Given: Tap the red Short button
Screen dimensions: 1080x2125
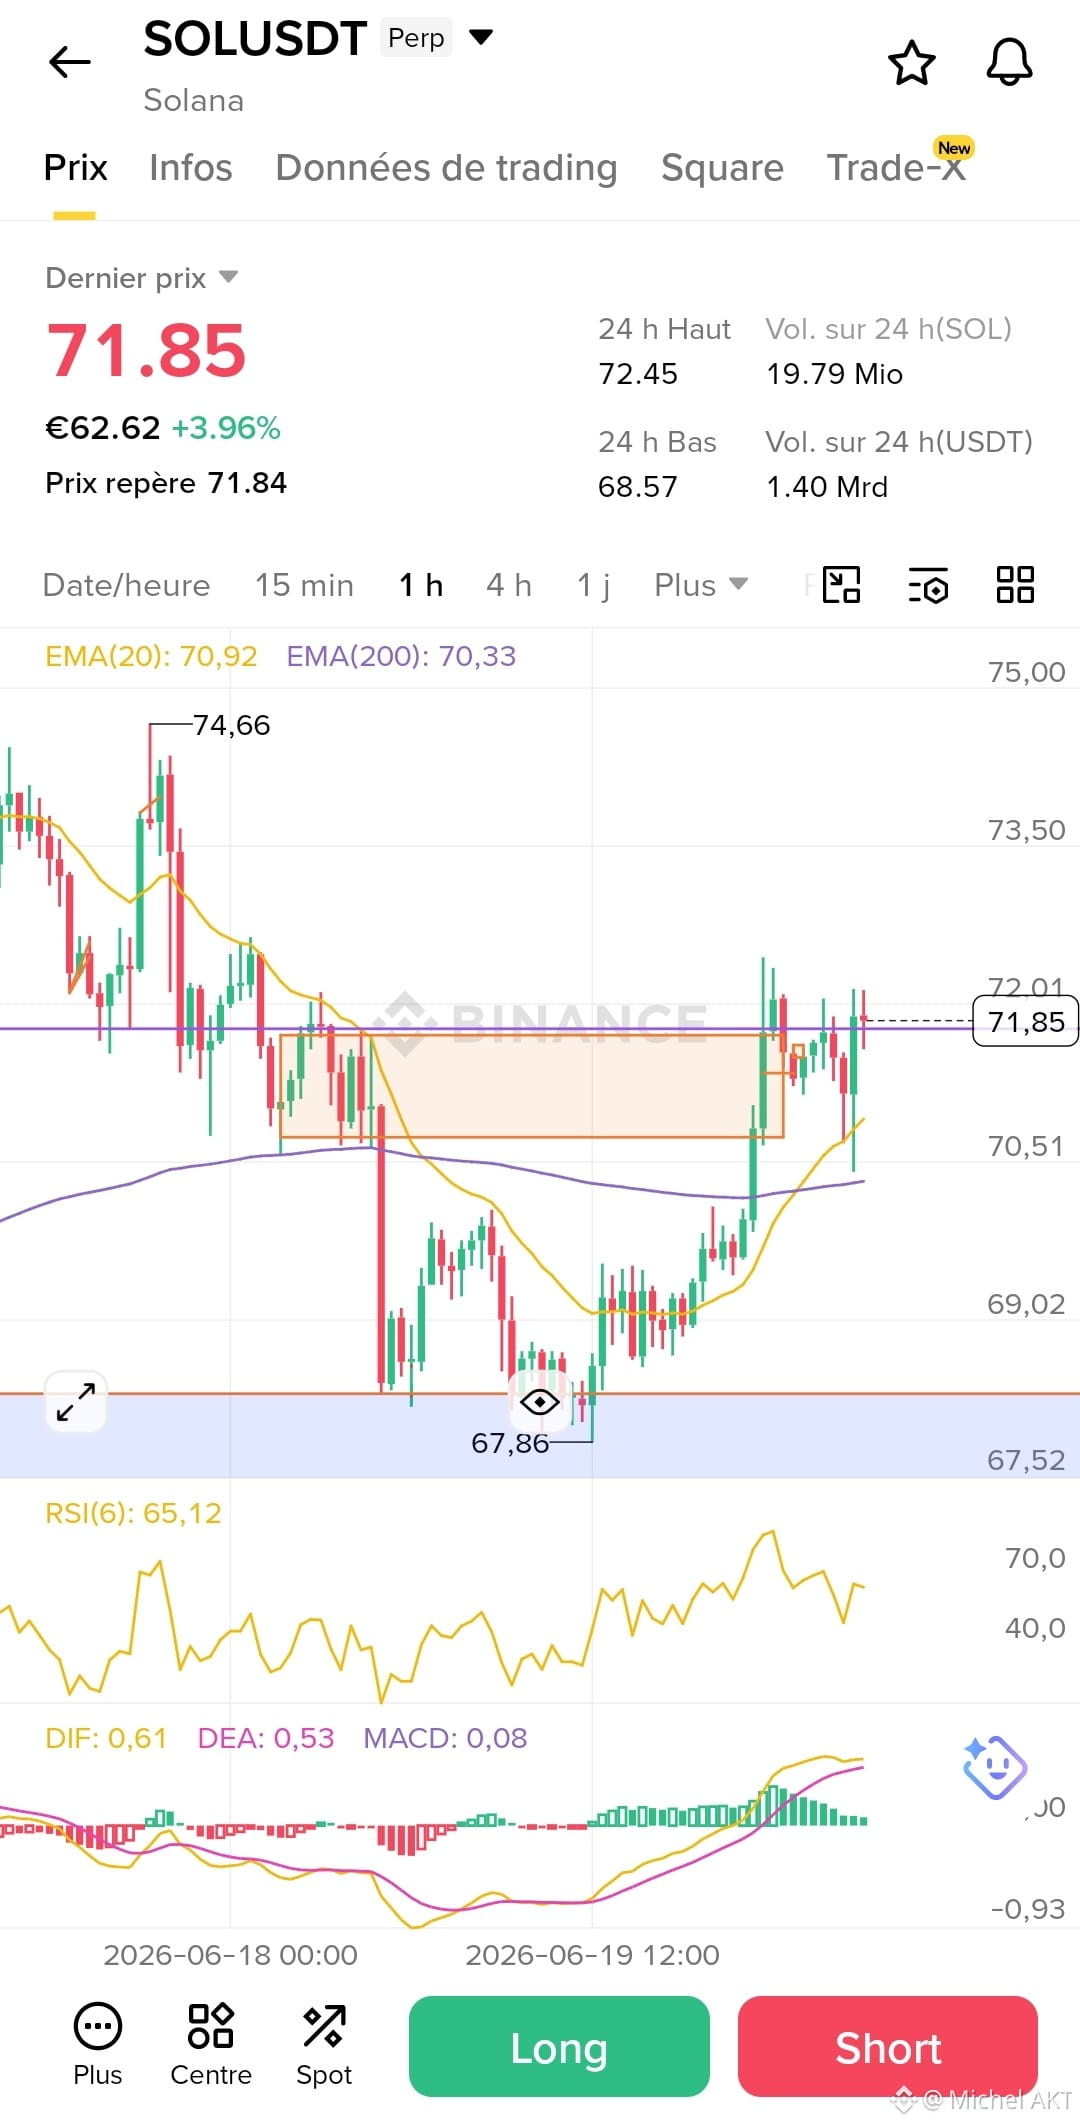Looking at the screenshot, I should (x=888, y=2046).
